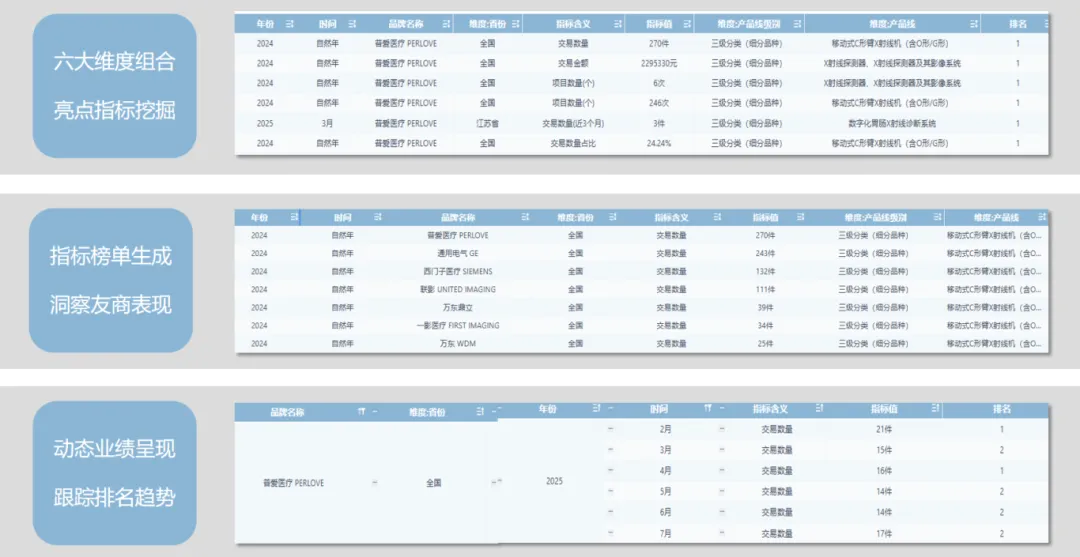This screenshot has height=557, width=1080.
Task: Click the 指标含义 sort icon in 亮点指标挖掘 table
Action: (x=617, y=23)
